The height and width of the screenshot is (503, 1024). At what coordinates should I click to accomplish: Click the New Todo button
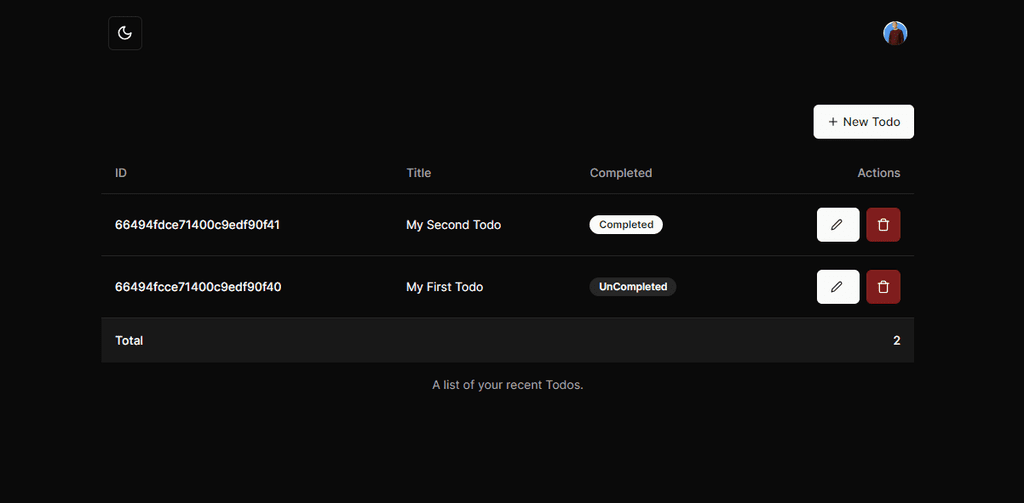(863, 122)
